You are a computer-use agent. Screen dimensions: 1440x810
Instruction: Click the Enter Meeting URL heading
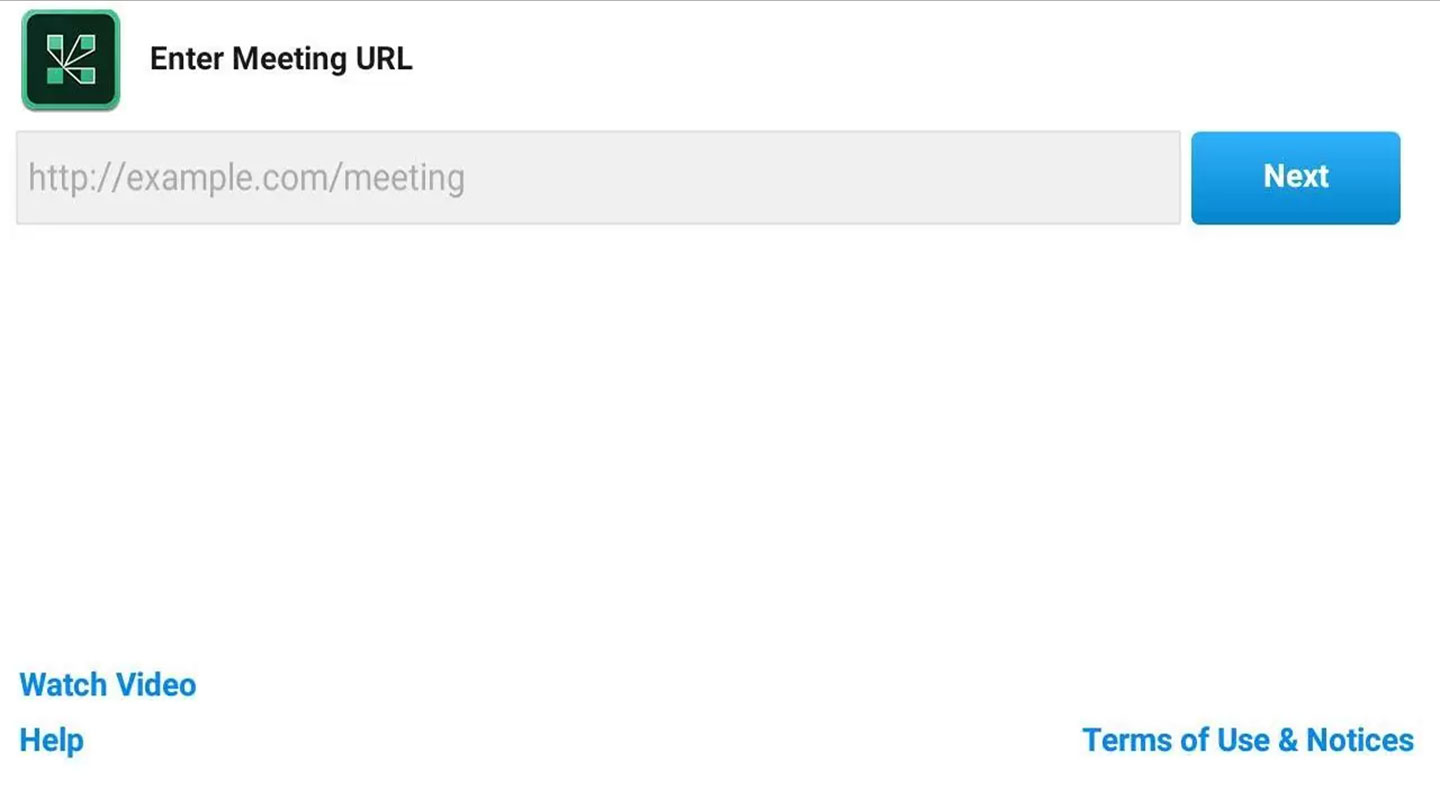point(281,59)
